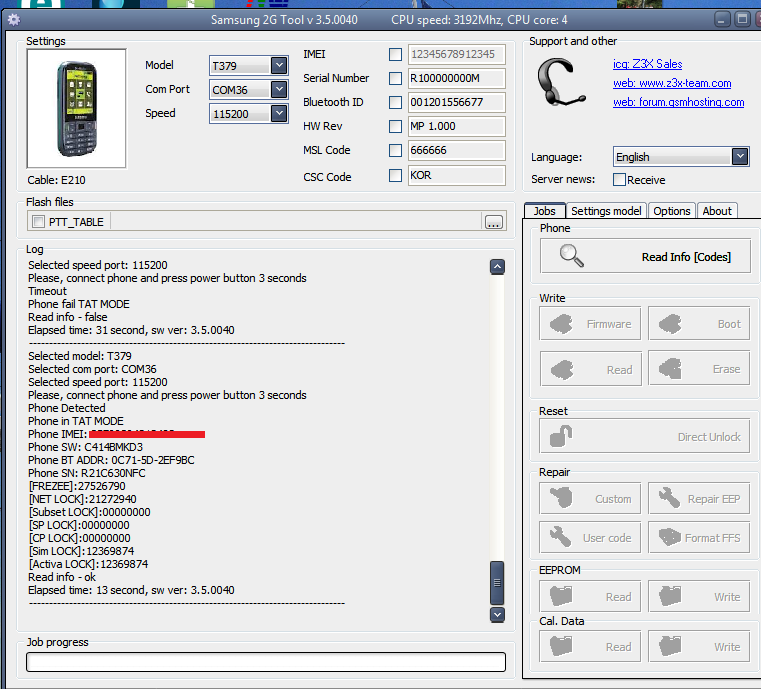Image resolution: width=761 pixels, height=689 pixels.
Task: Browse for PTT_TABLE flash file
Action: (494, 222)
